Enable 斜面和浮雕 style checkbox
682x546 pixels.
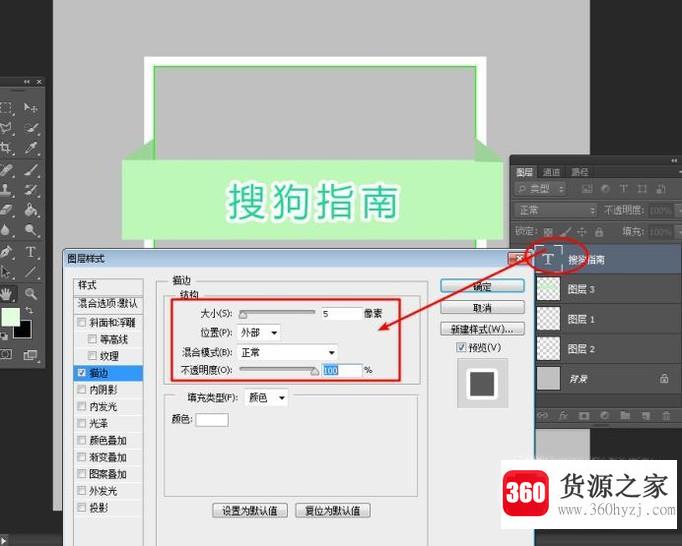tap(81, 322)
